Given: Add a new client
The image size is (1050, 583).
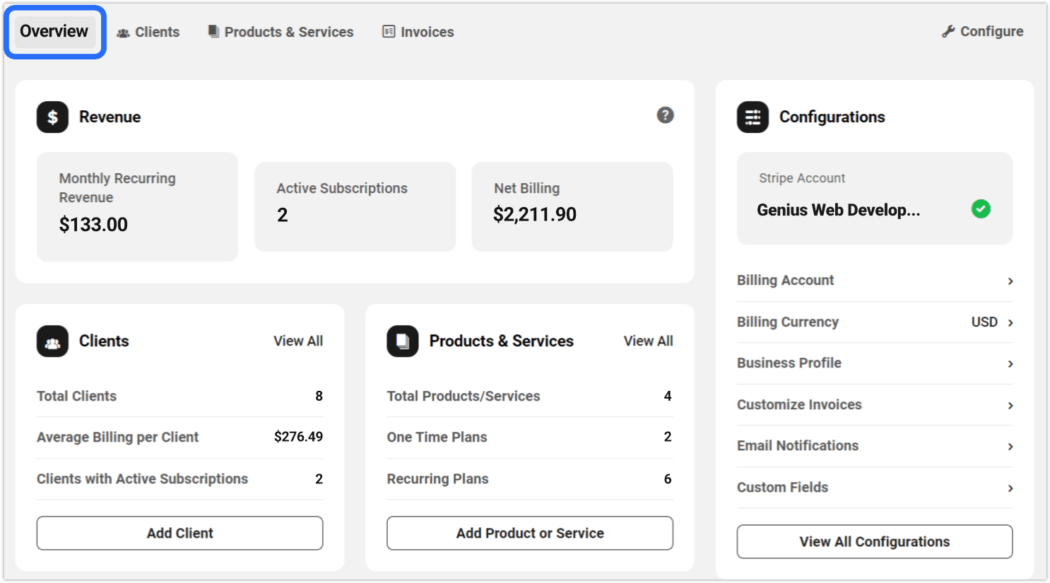Looking at the screenshot, I should click(179, 533).
